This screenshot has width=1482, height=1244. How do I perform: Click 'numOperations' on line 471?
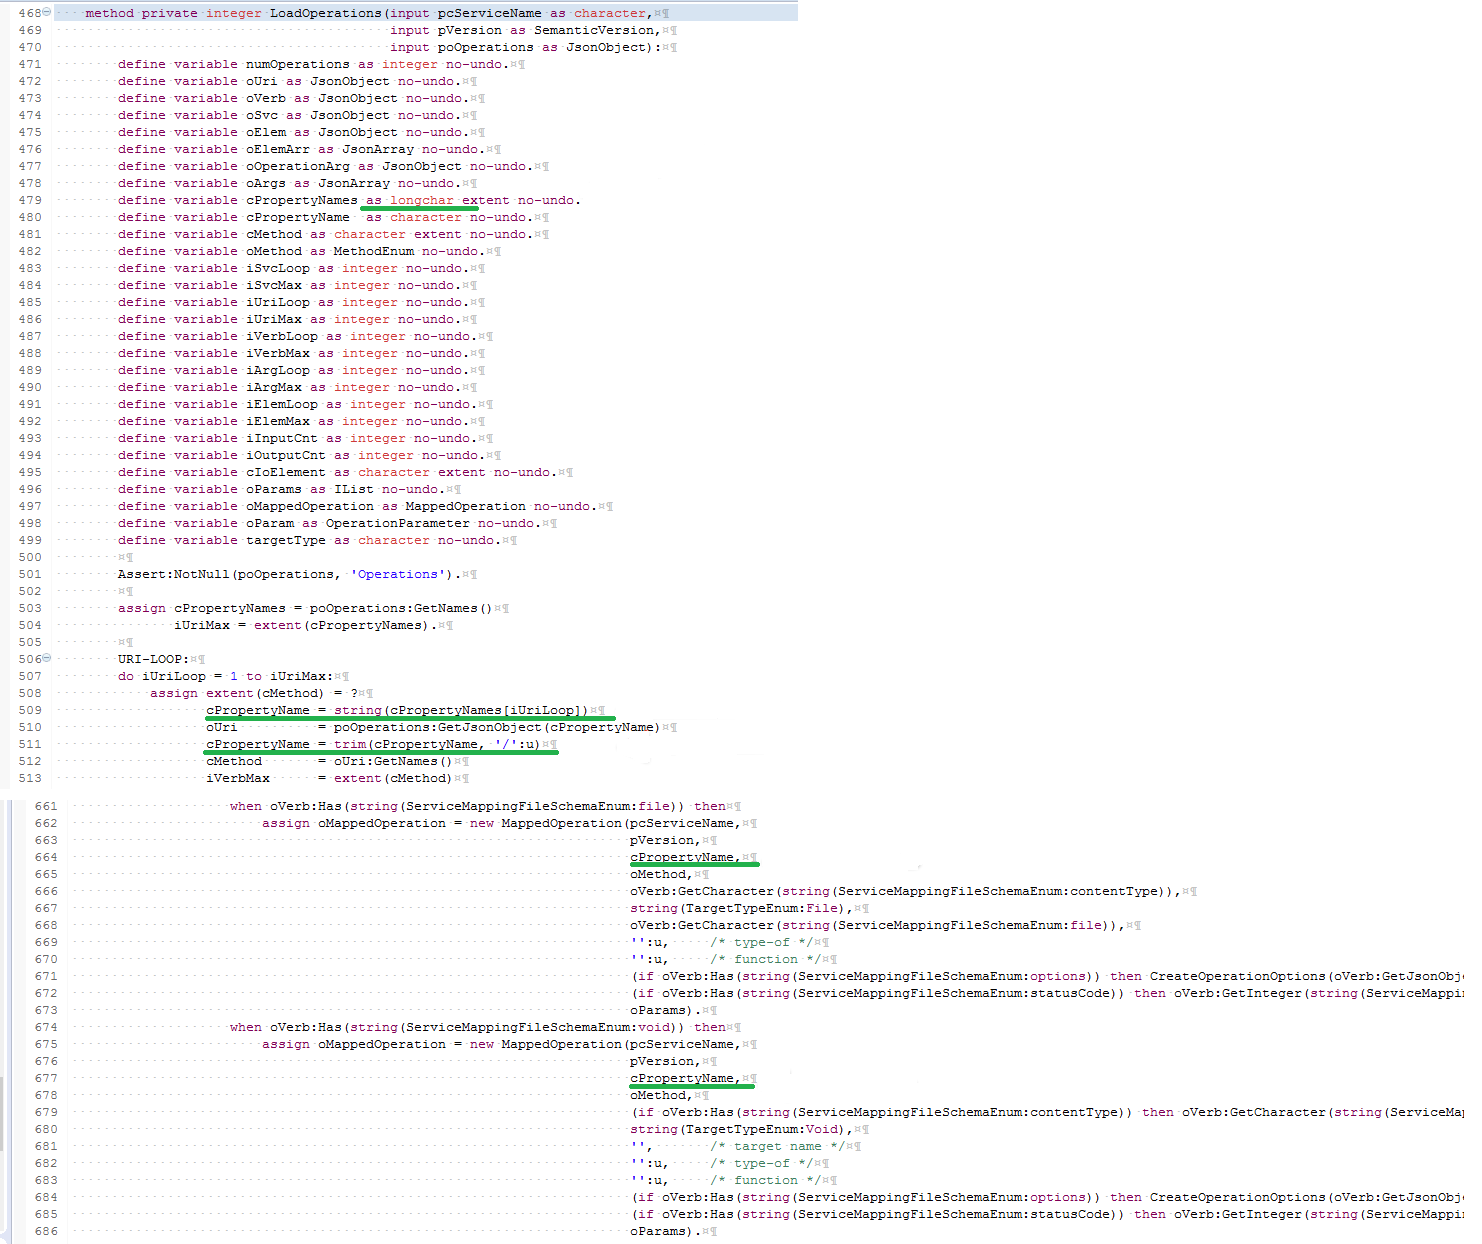pos(298,64)
